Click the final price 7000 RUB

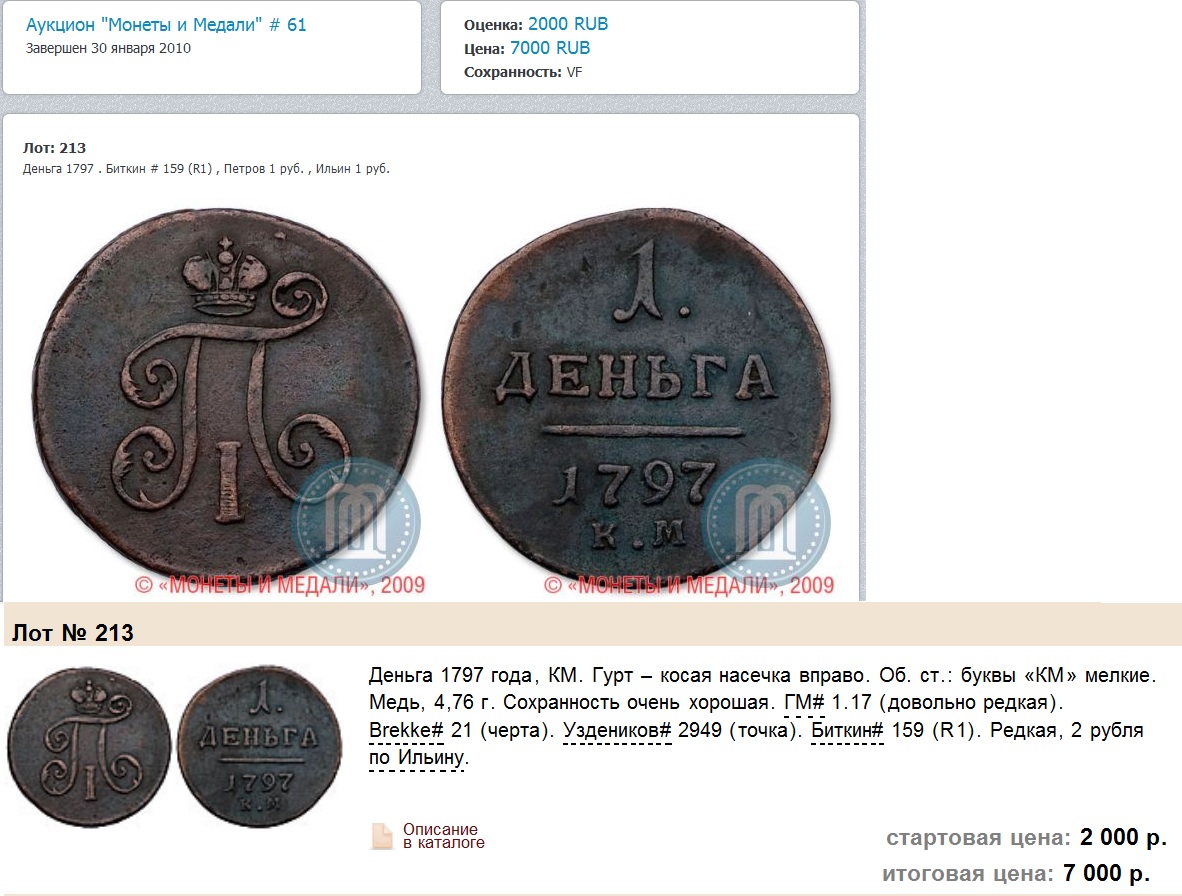(x=550, y=48)
